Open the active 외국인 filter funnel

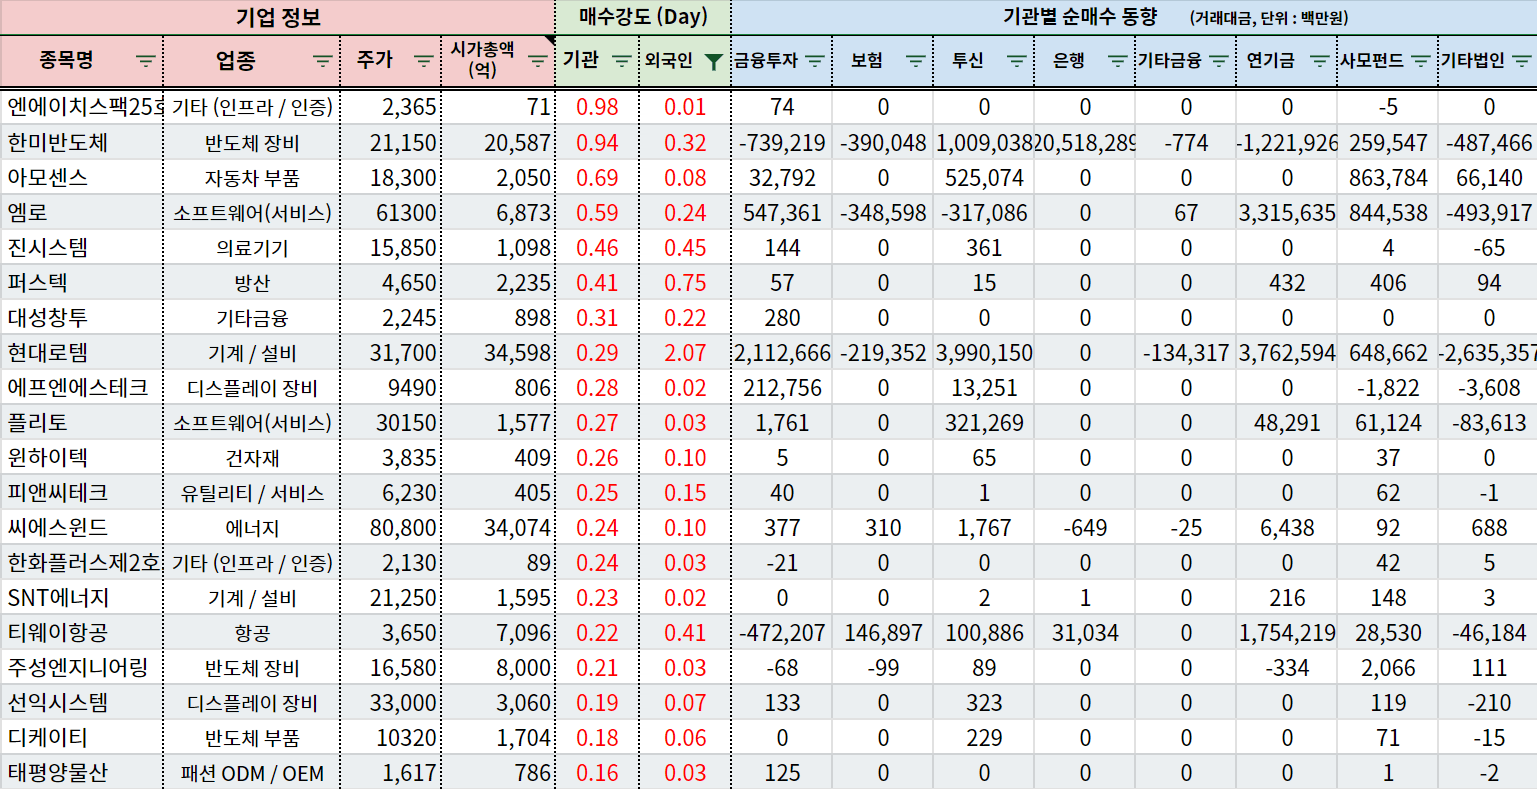[712, 61]
